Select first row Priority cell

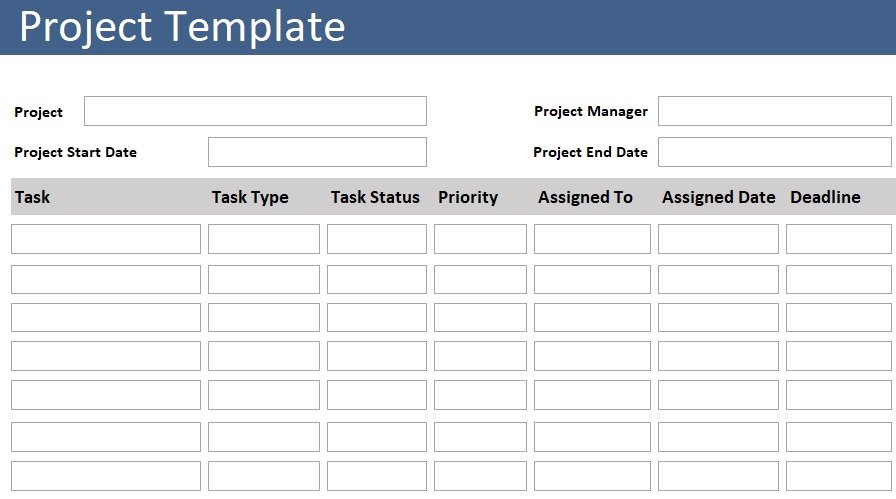click(x=480, y=239)
